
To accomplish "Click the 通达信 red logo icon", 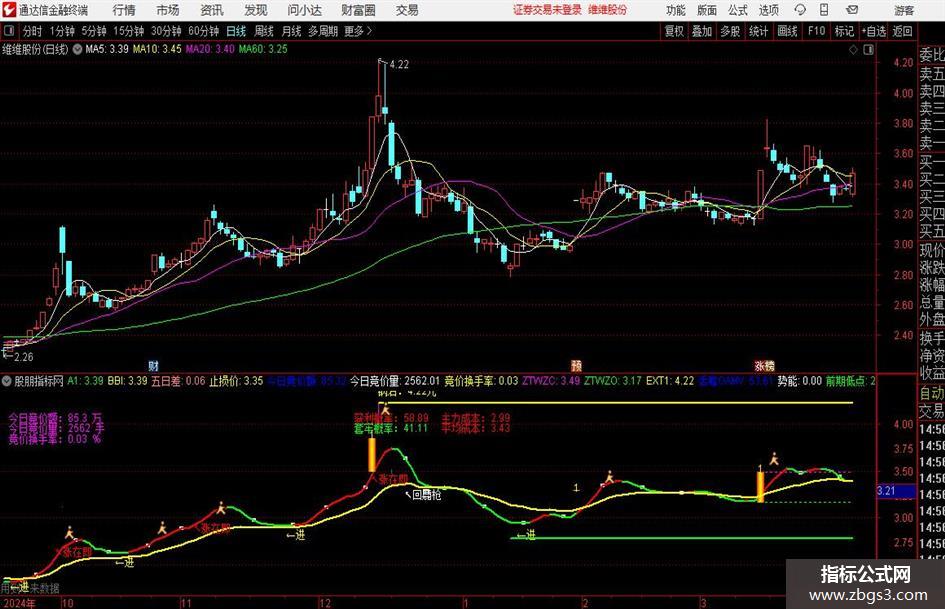I will coord(9,10).
